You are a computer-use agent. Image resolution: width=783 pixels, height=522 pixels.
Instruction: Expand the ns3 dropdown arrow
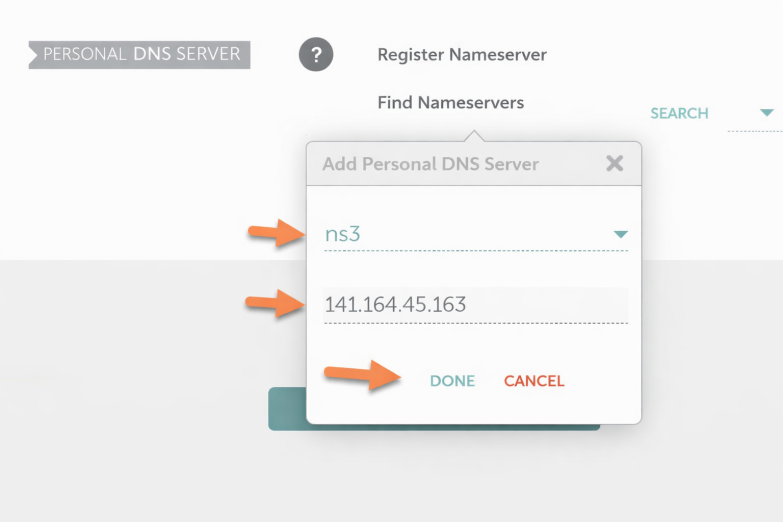click(620, 235)
